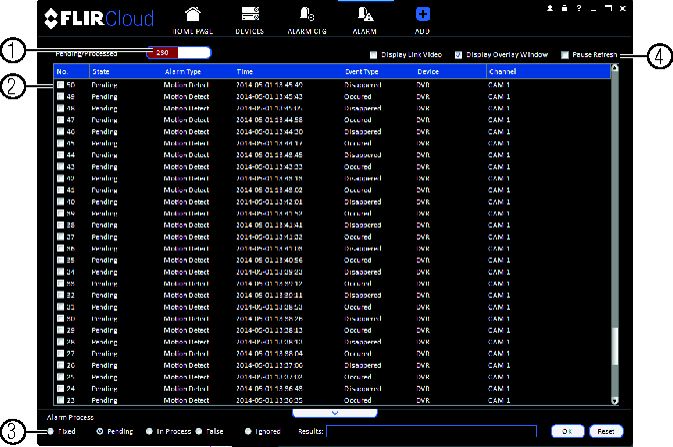This screenshot has width=673, height=447.
Task: Click the user account icon in title bar
Action: (x=550, y=8)
